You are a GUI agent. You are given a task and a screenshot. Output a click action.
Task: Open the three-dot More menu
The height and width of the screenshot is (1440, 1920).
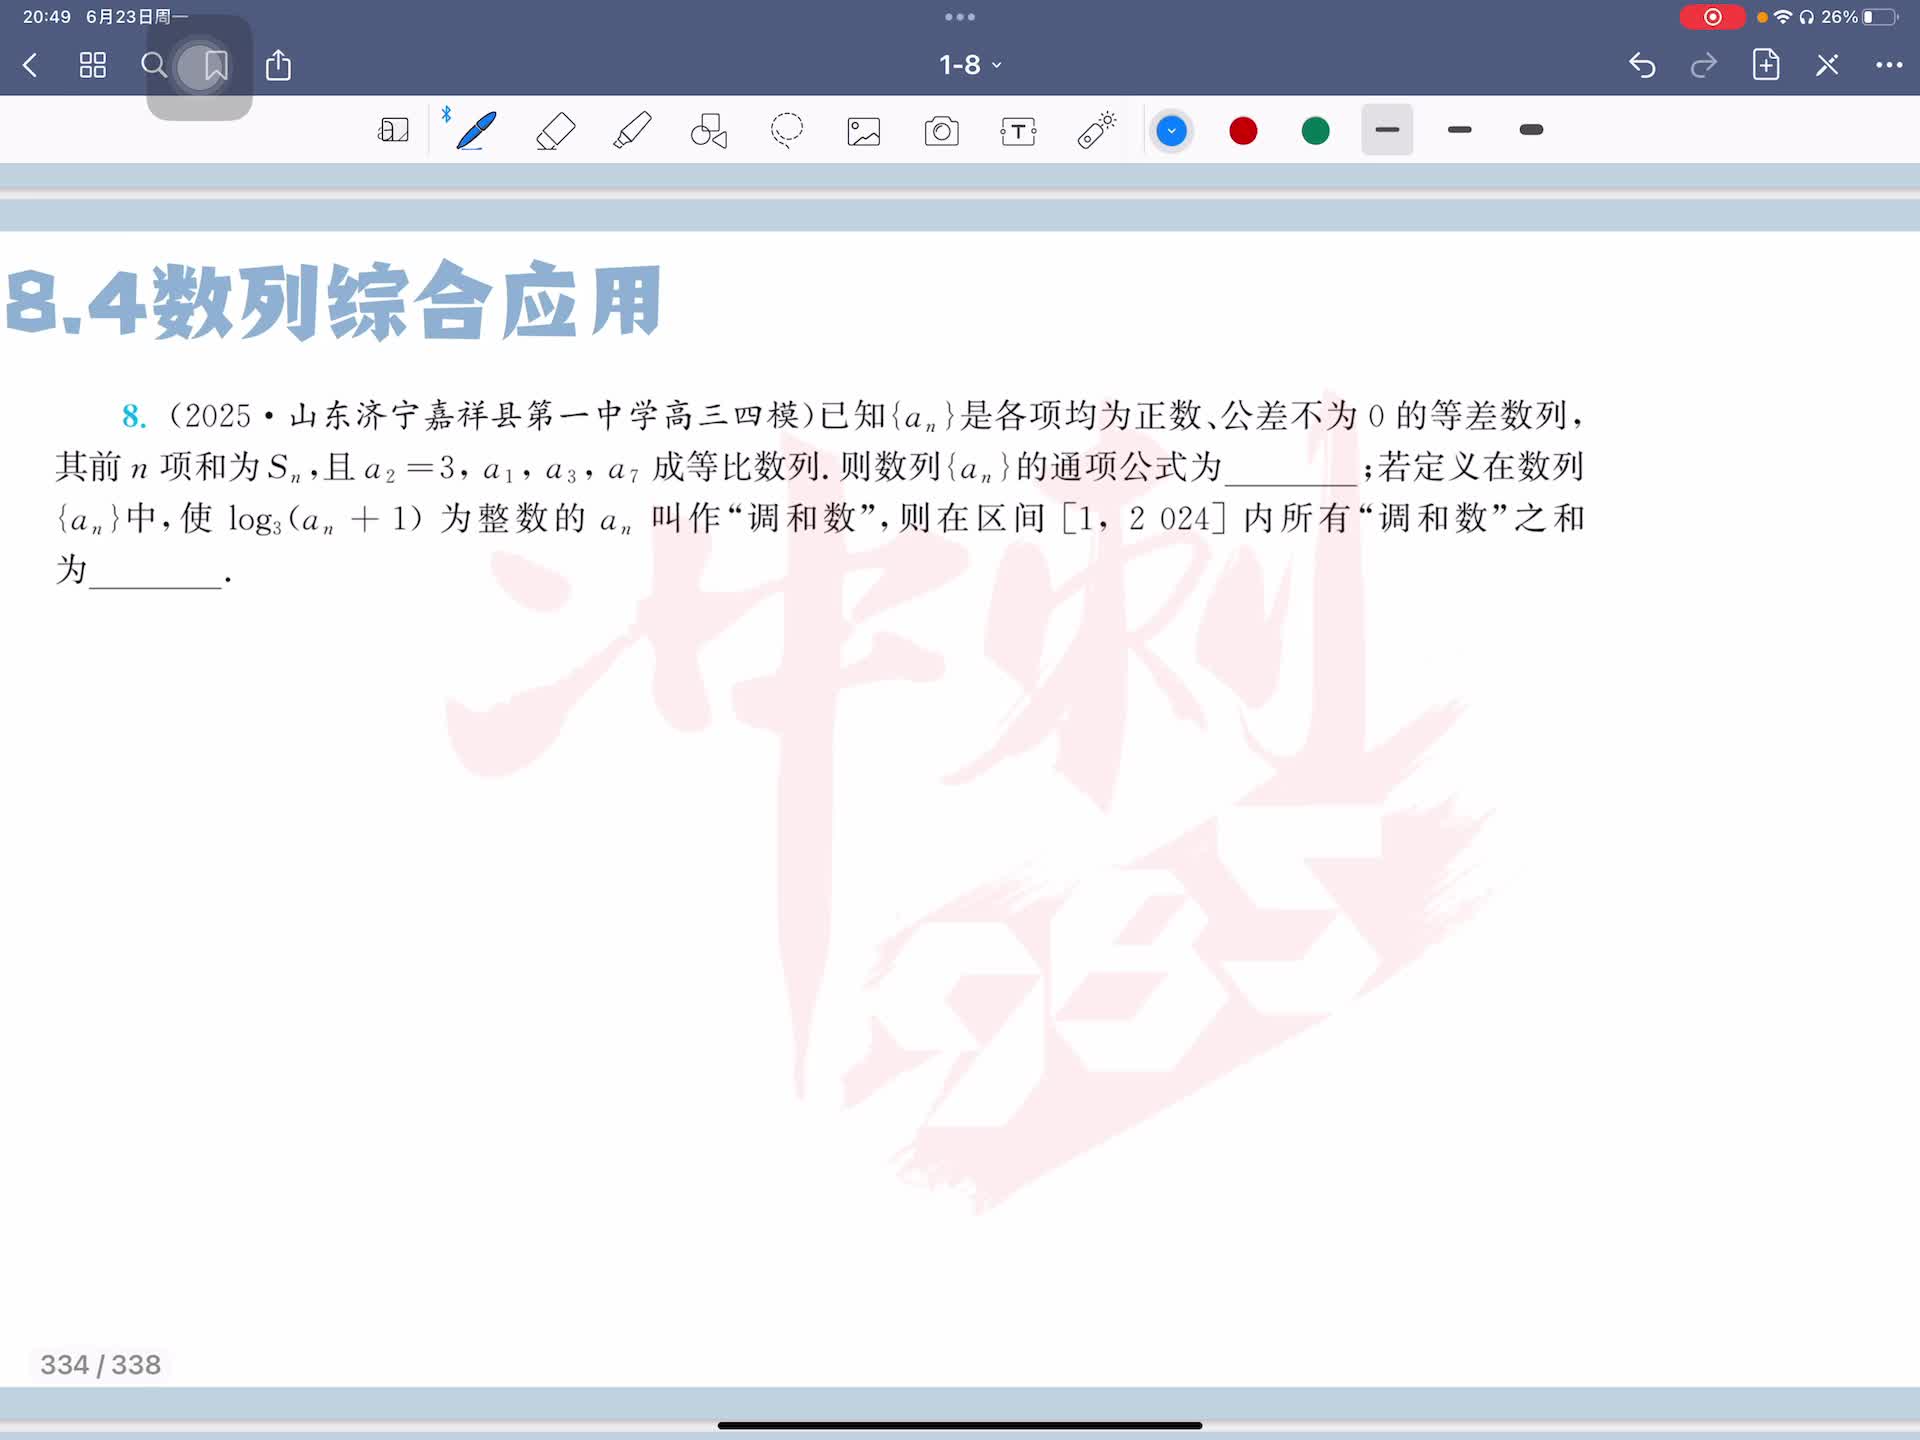pyautogui.click(x=1888, y=65)
